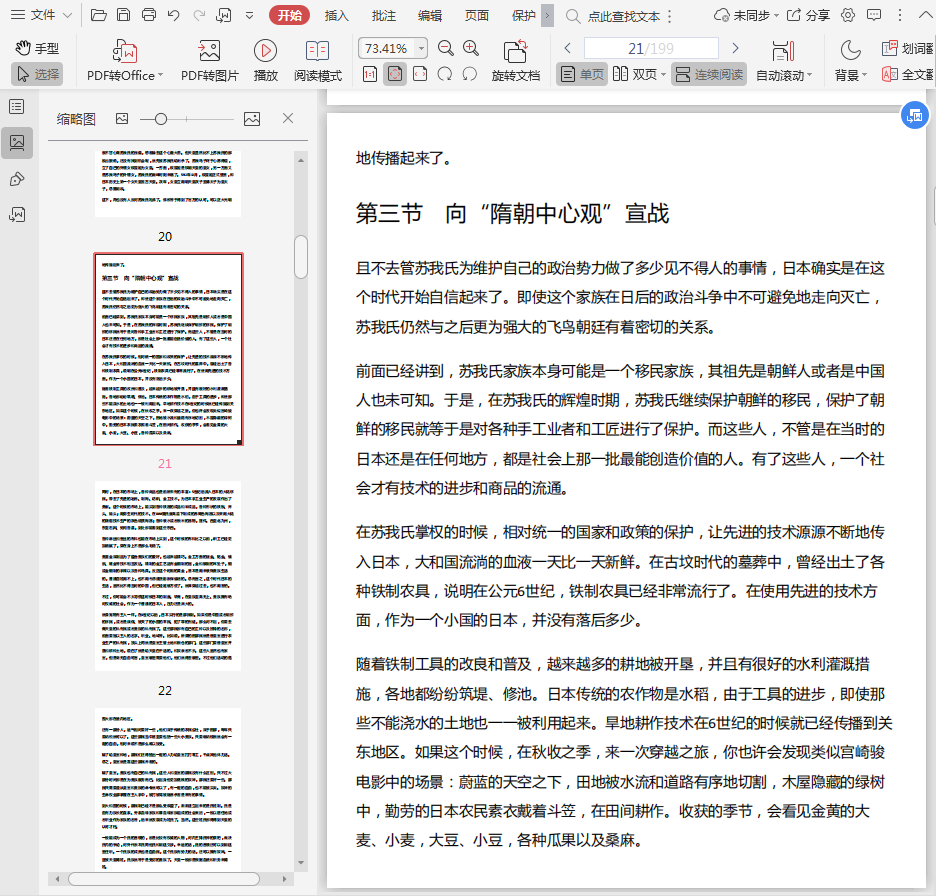Start slideshow with 播放 icon
Image resolution: width=936 pixels, height=896 pixels.
tap(265, 52)
